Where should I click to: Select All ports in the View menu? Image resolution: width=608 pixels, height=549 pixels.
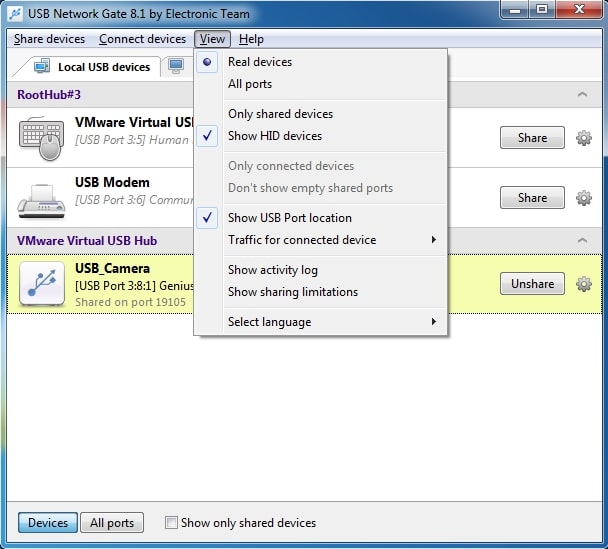pos(320,84)
